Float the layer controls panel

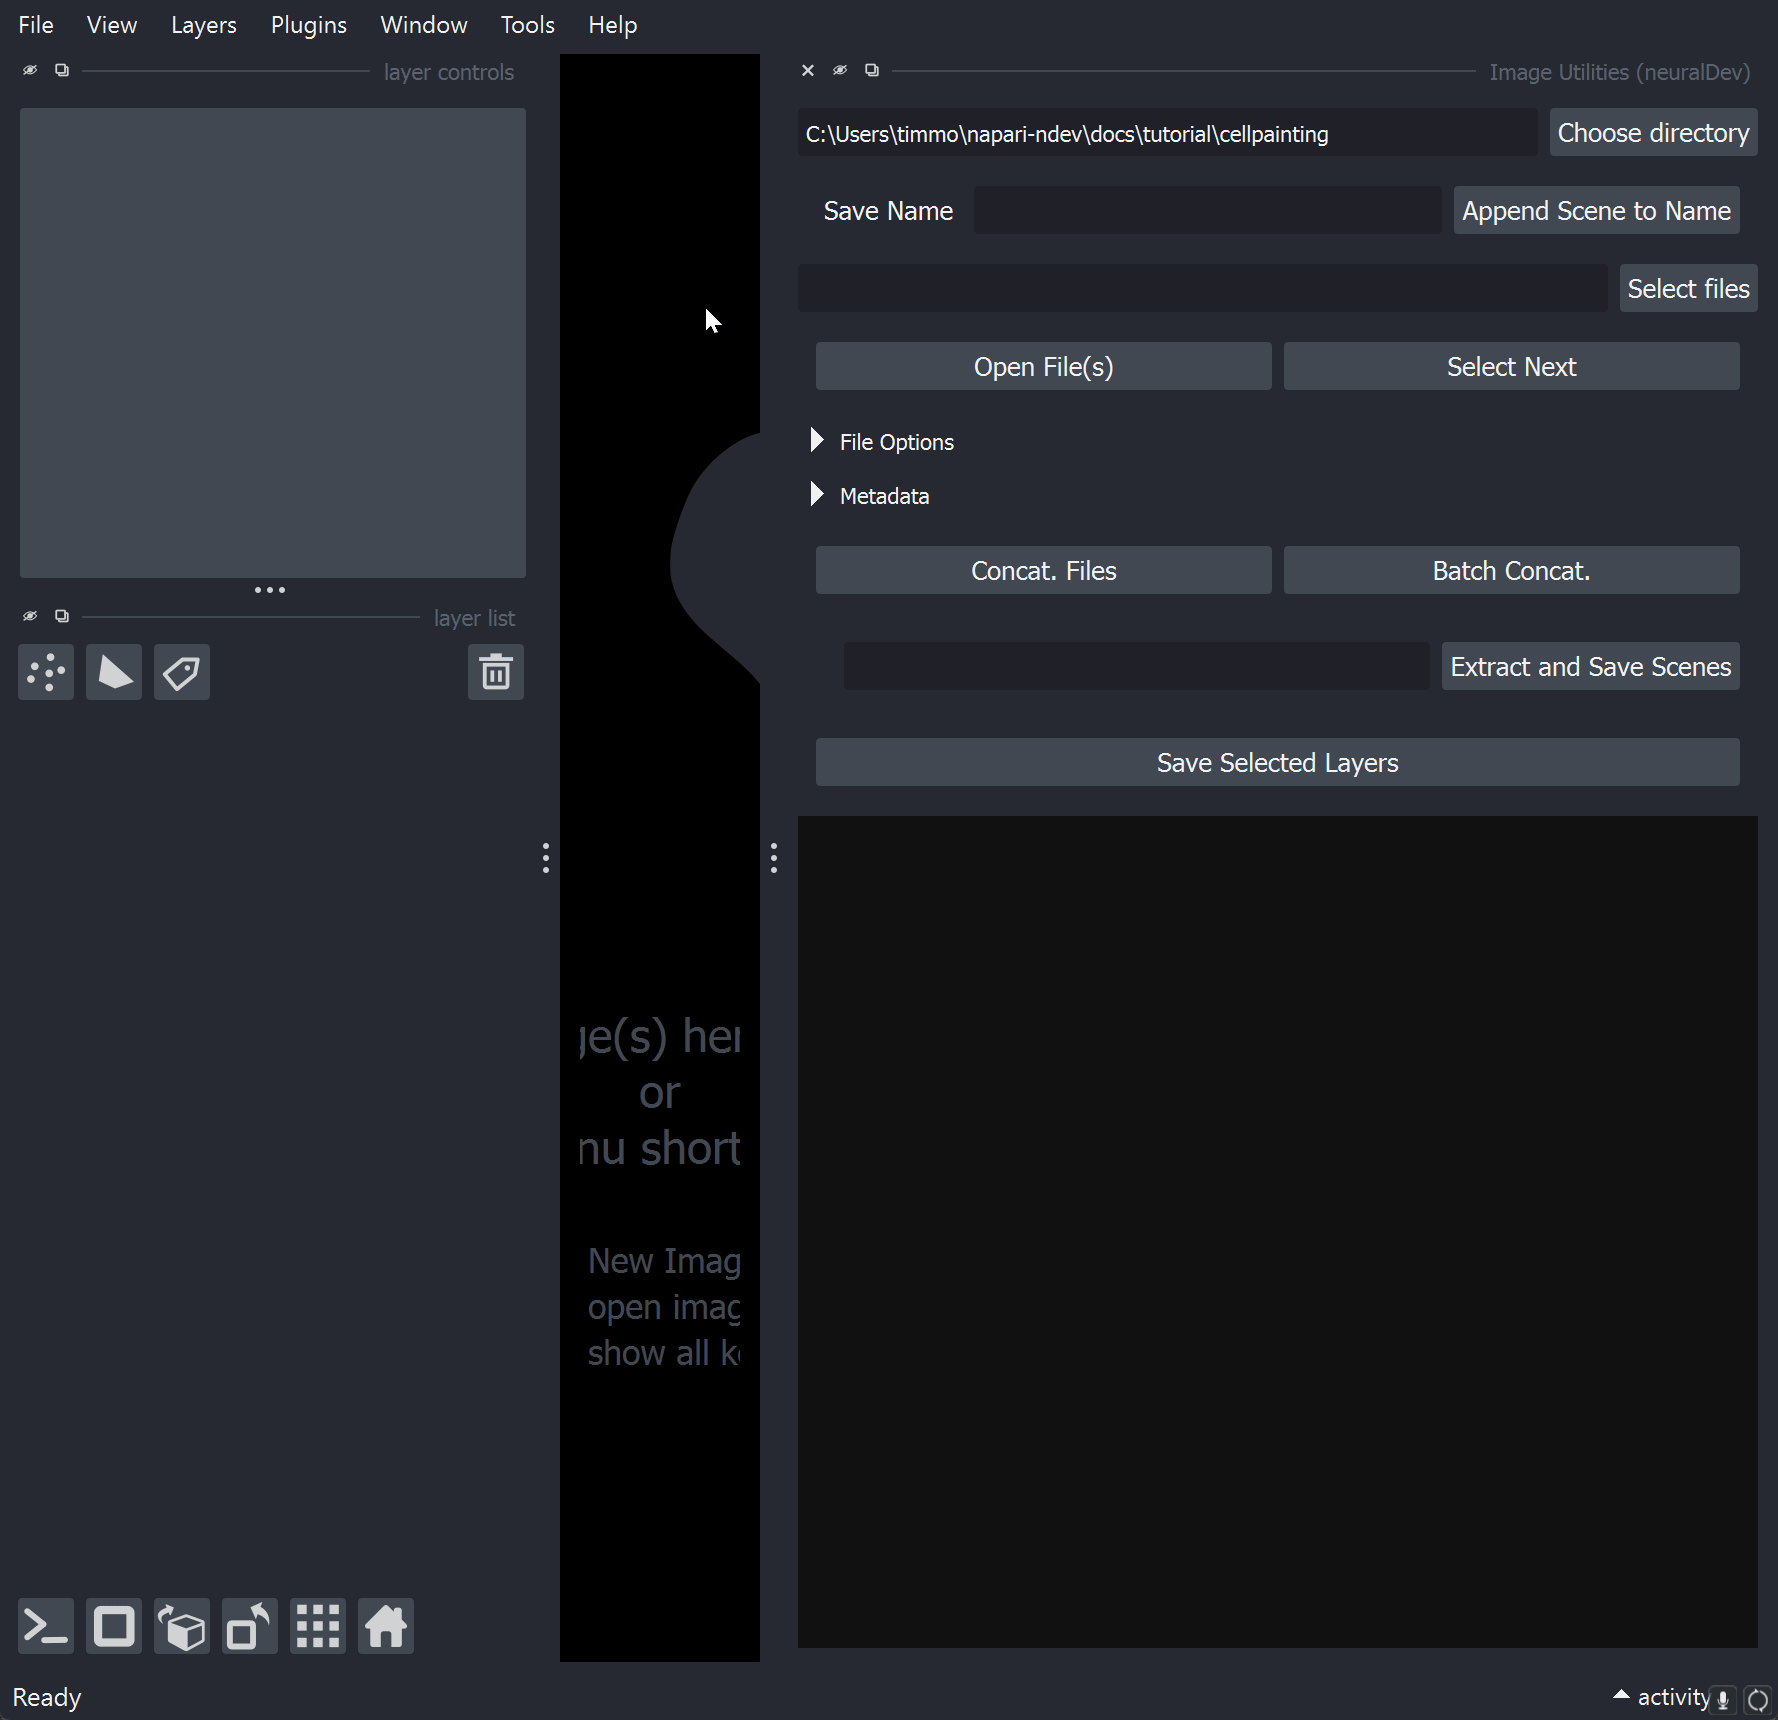point(62,70)
